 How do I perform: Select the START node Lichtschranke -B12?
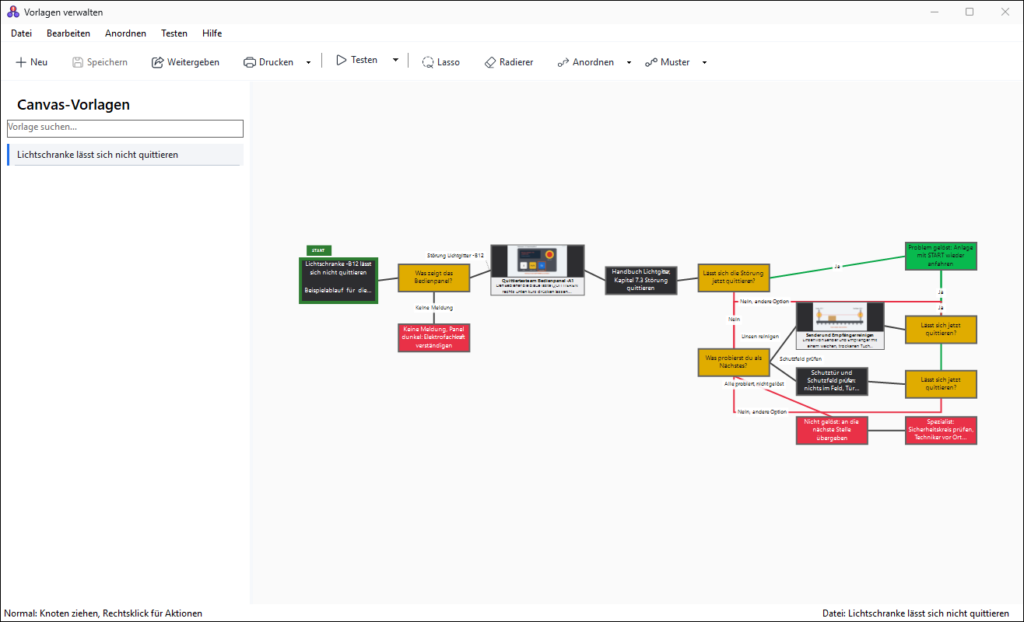click(x=338, y=281)
